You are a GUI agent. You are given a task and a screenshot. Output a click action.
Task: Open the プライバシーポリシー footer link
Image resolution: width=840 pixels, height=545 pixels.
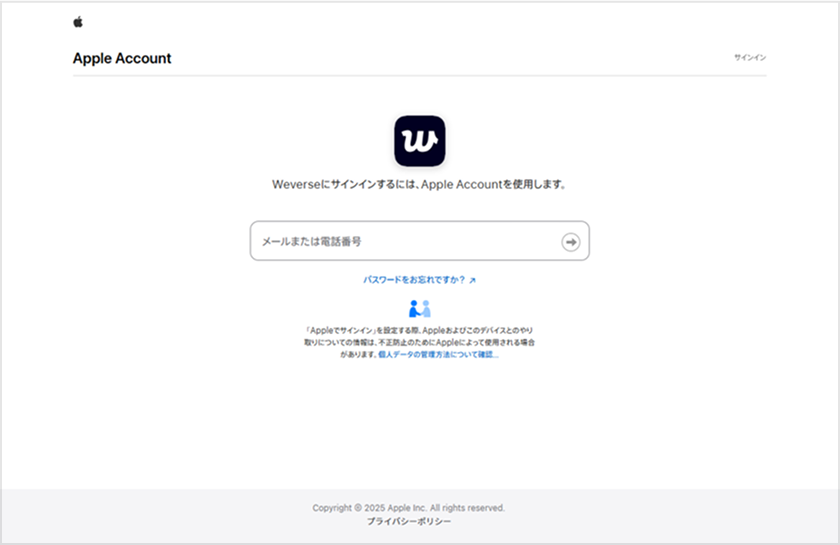409,521
